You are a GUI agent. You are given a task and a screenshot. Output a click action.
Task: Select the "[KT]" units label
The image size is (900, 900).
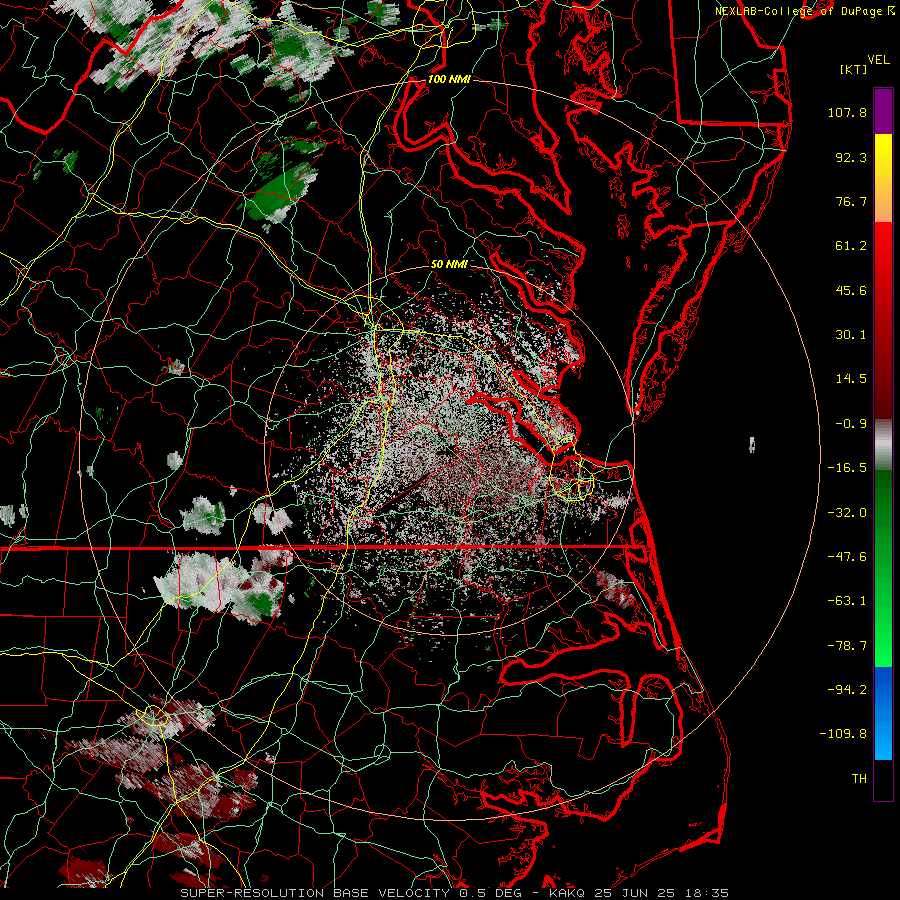point(854,69)
